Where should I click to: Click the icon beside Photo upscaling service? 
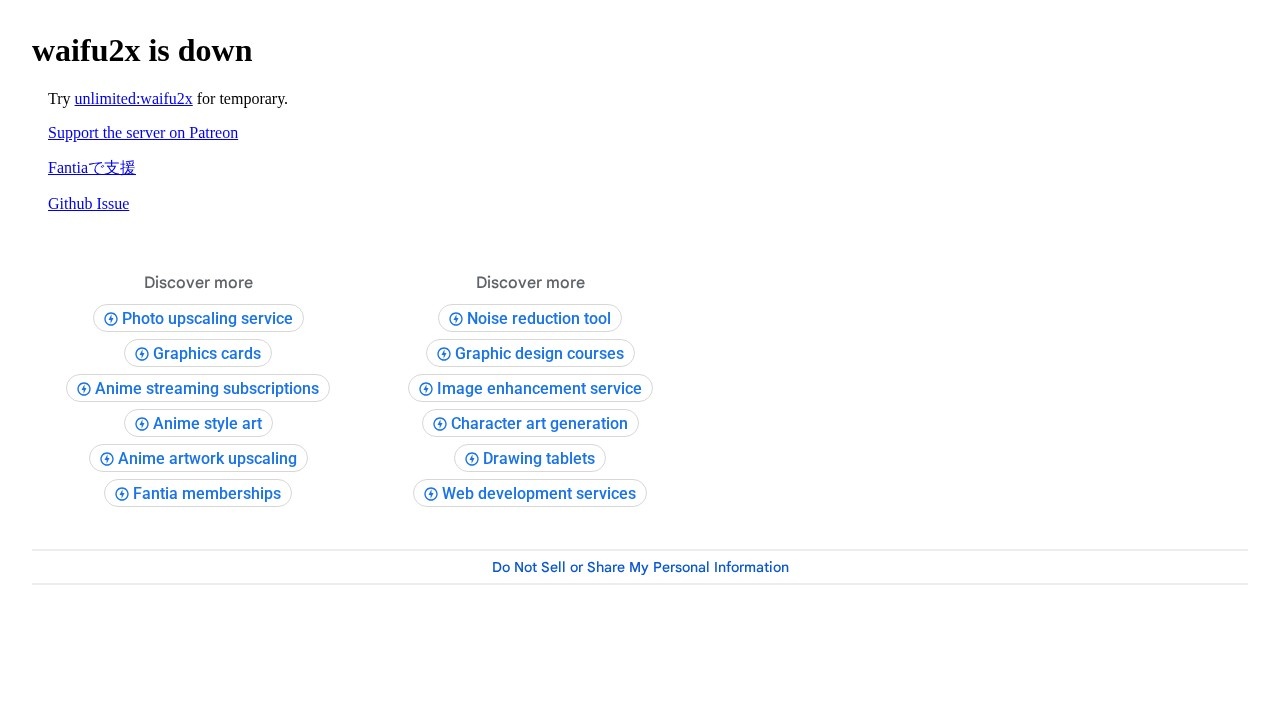tap(111, 319)
